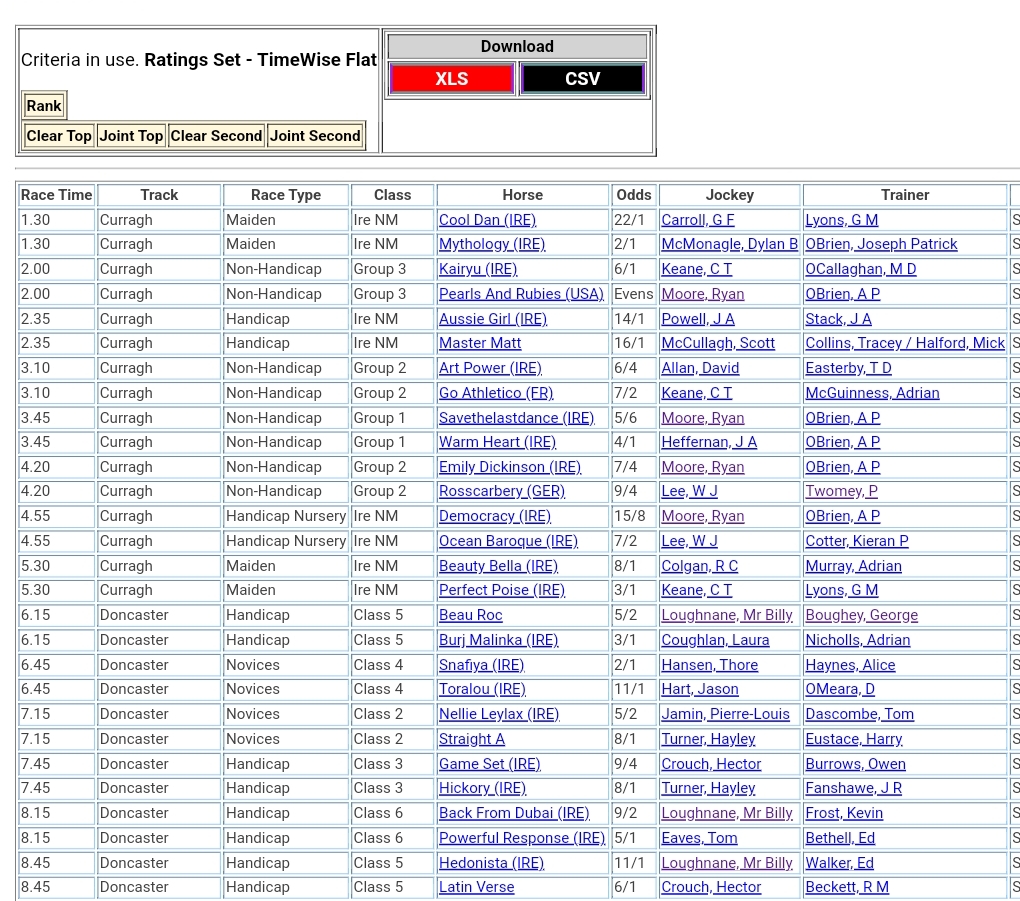
Task: Click the Race Time column header
Action: click(56, 195)
